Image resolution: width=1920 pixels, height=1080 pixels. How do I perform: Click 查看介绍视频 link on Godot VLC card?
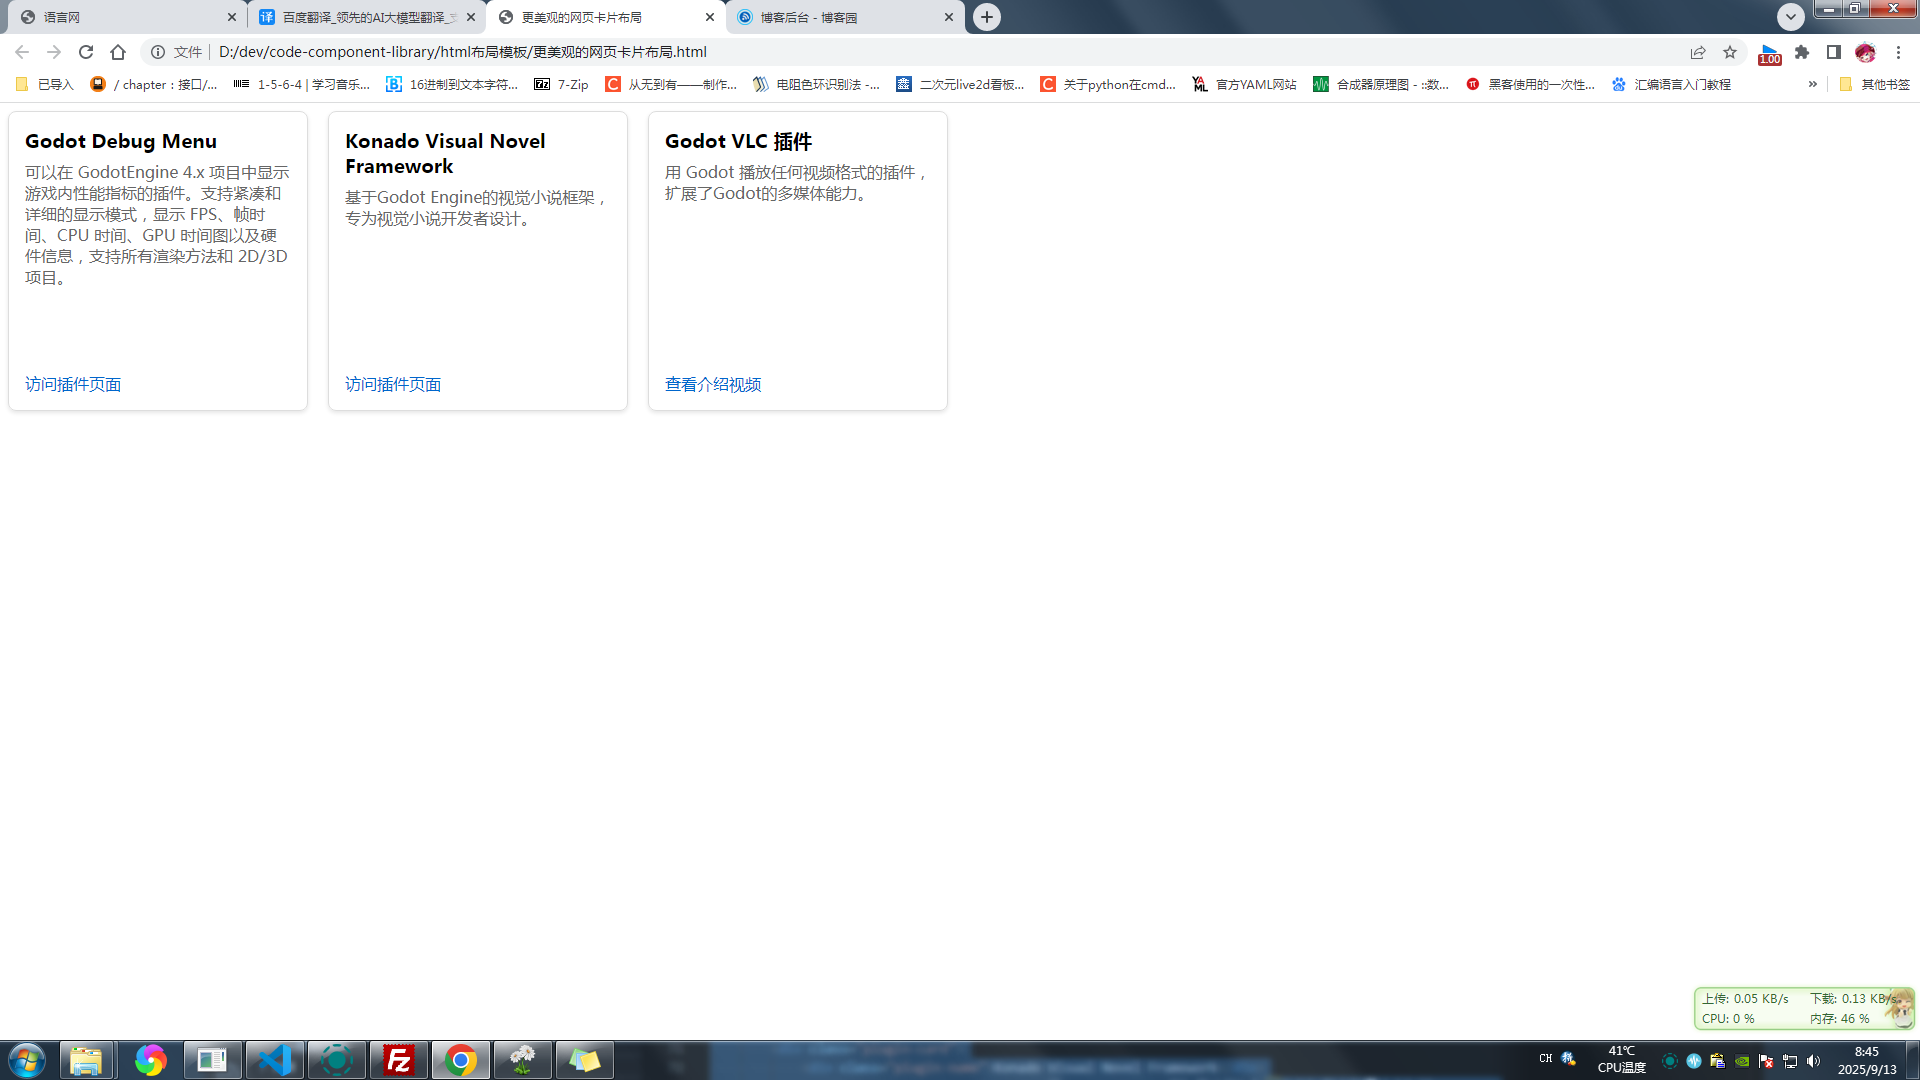pos(713,384)
